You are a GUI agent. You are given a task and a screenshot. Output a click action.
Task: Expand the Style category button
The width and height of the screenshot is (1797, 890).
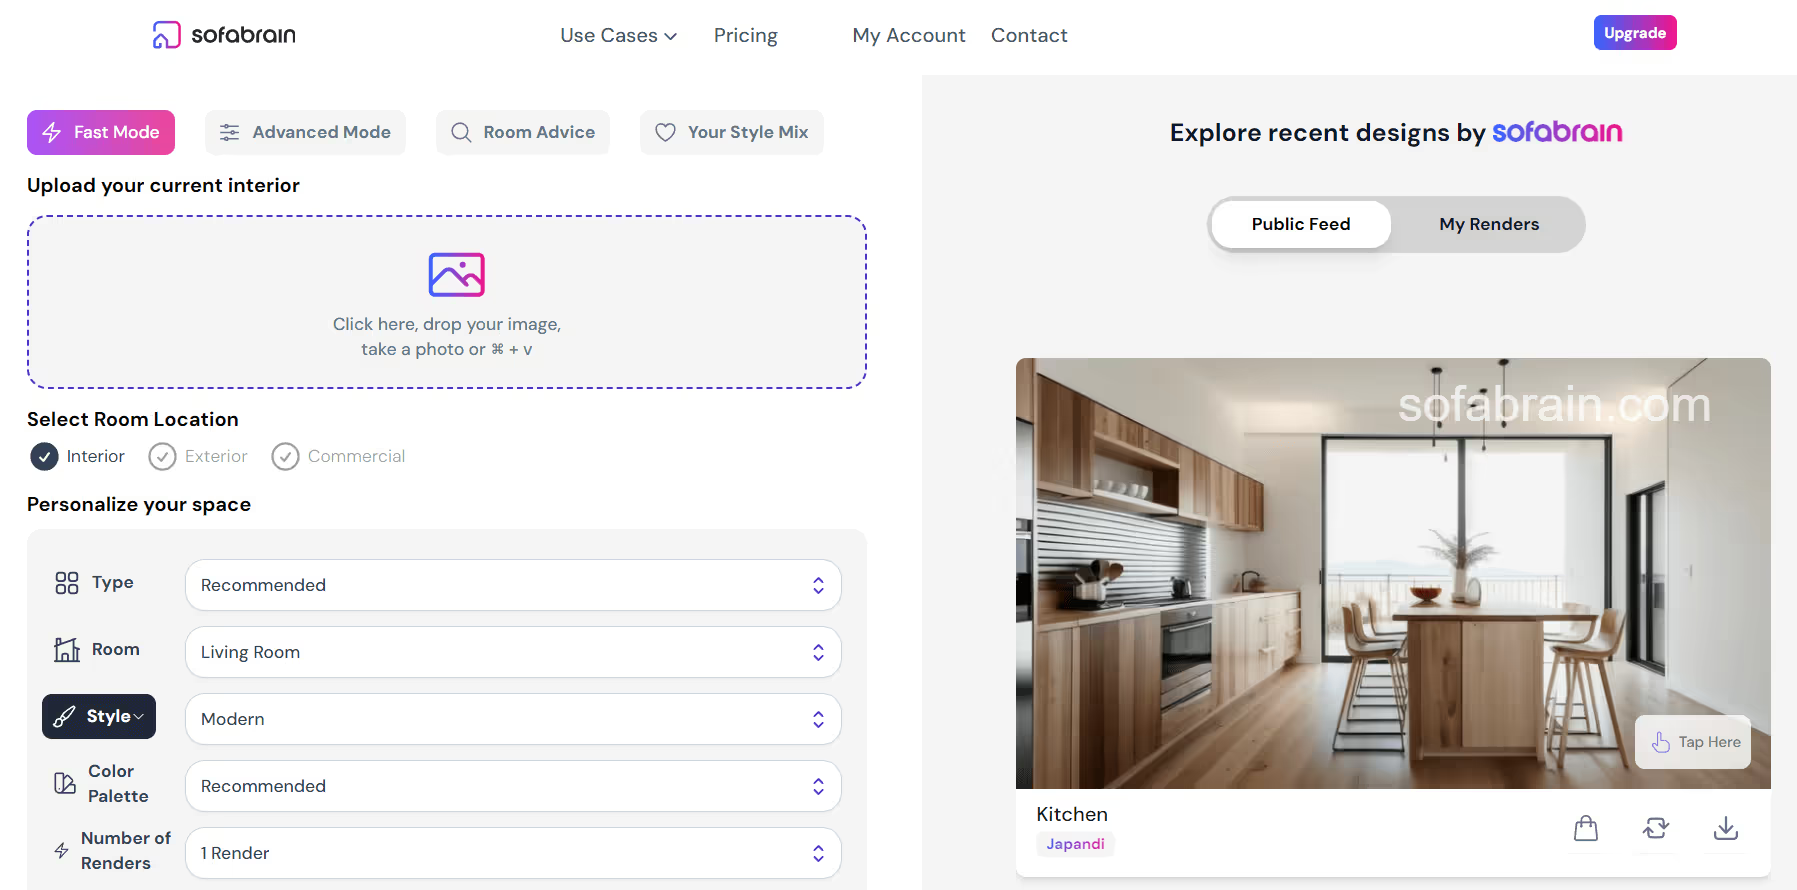[99, 716]
